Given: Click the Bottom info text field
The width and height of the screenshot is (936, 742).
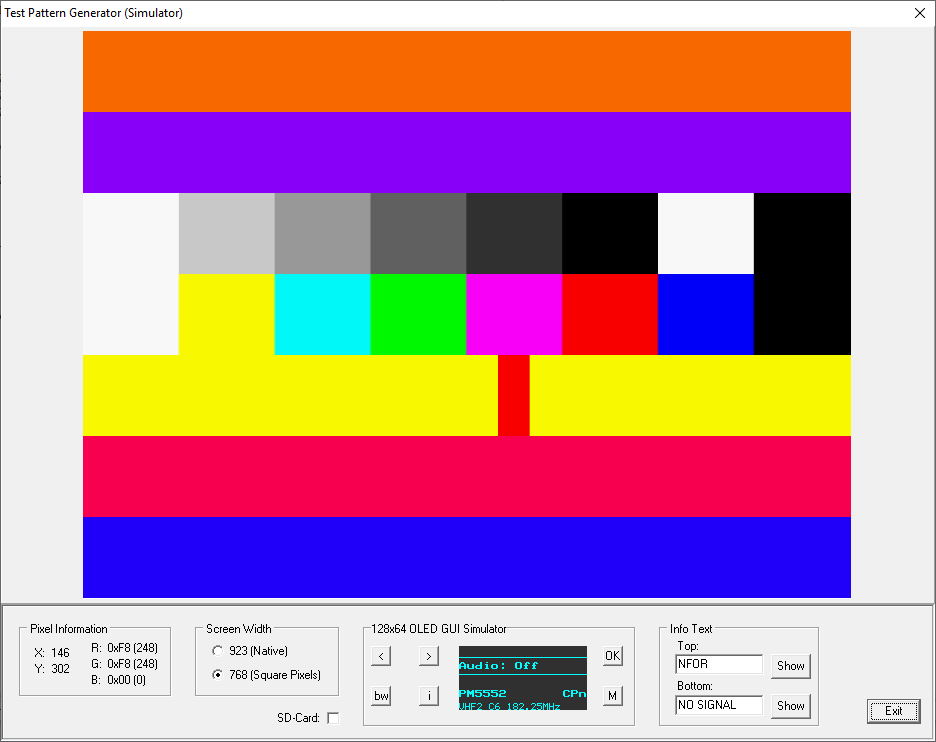Looking at the screenshot, I should (x=719, y=705).
